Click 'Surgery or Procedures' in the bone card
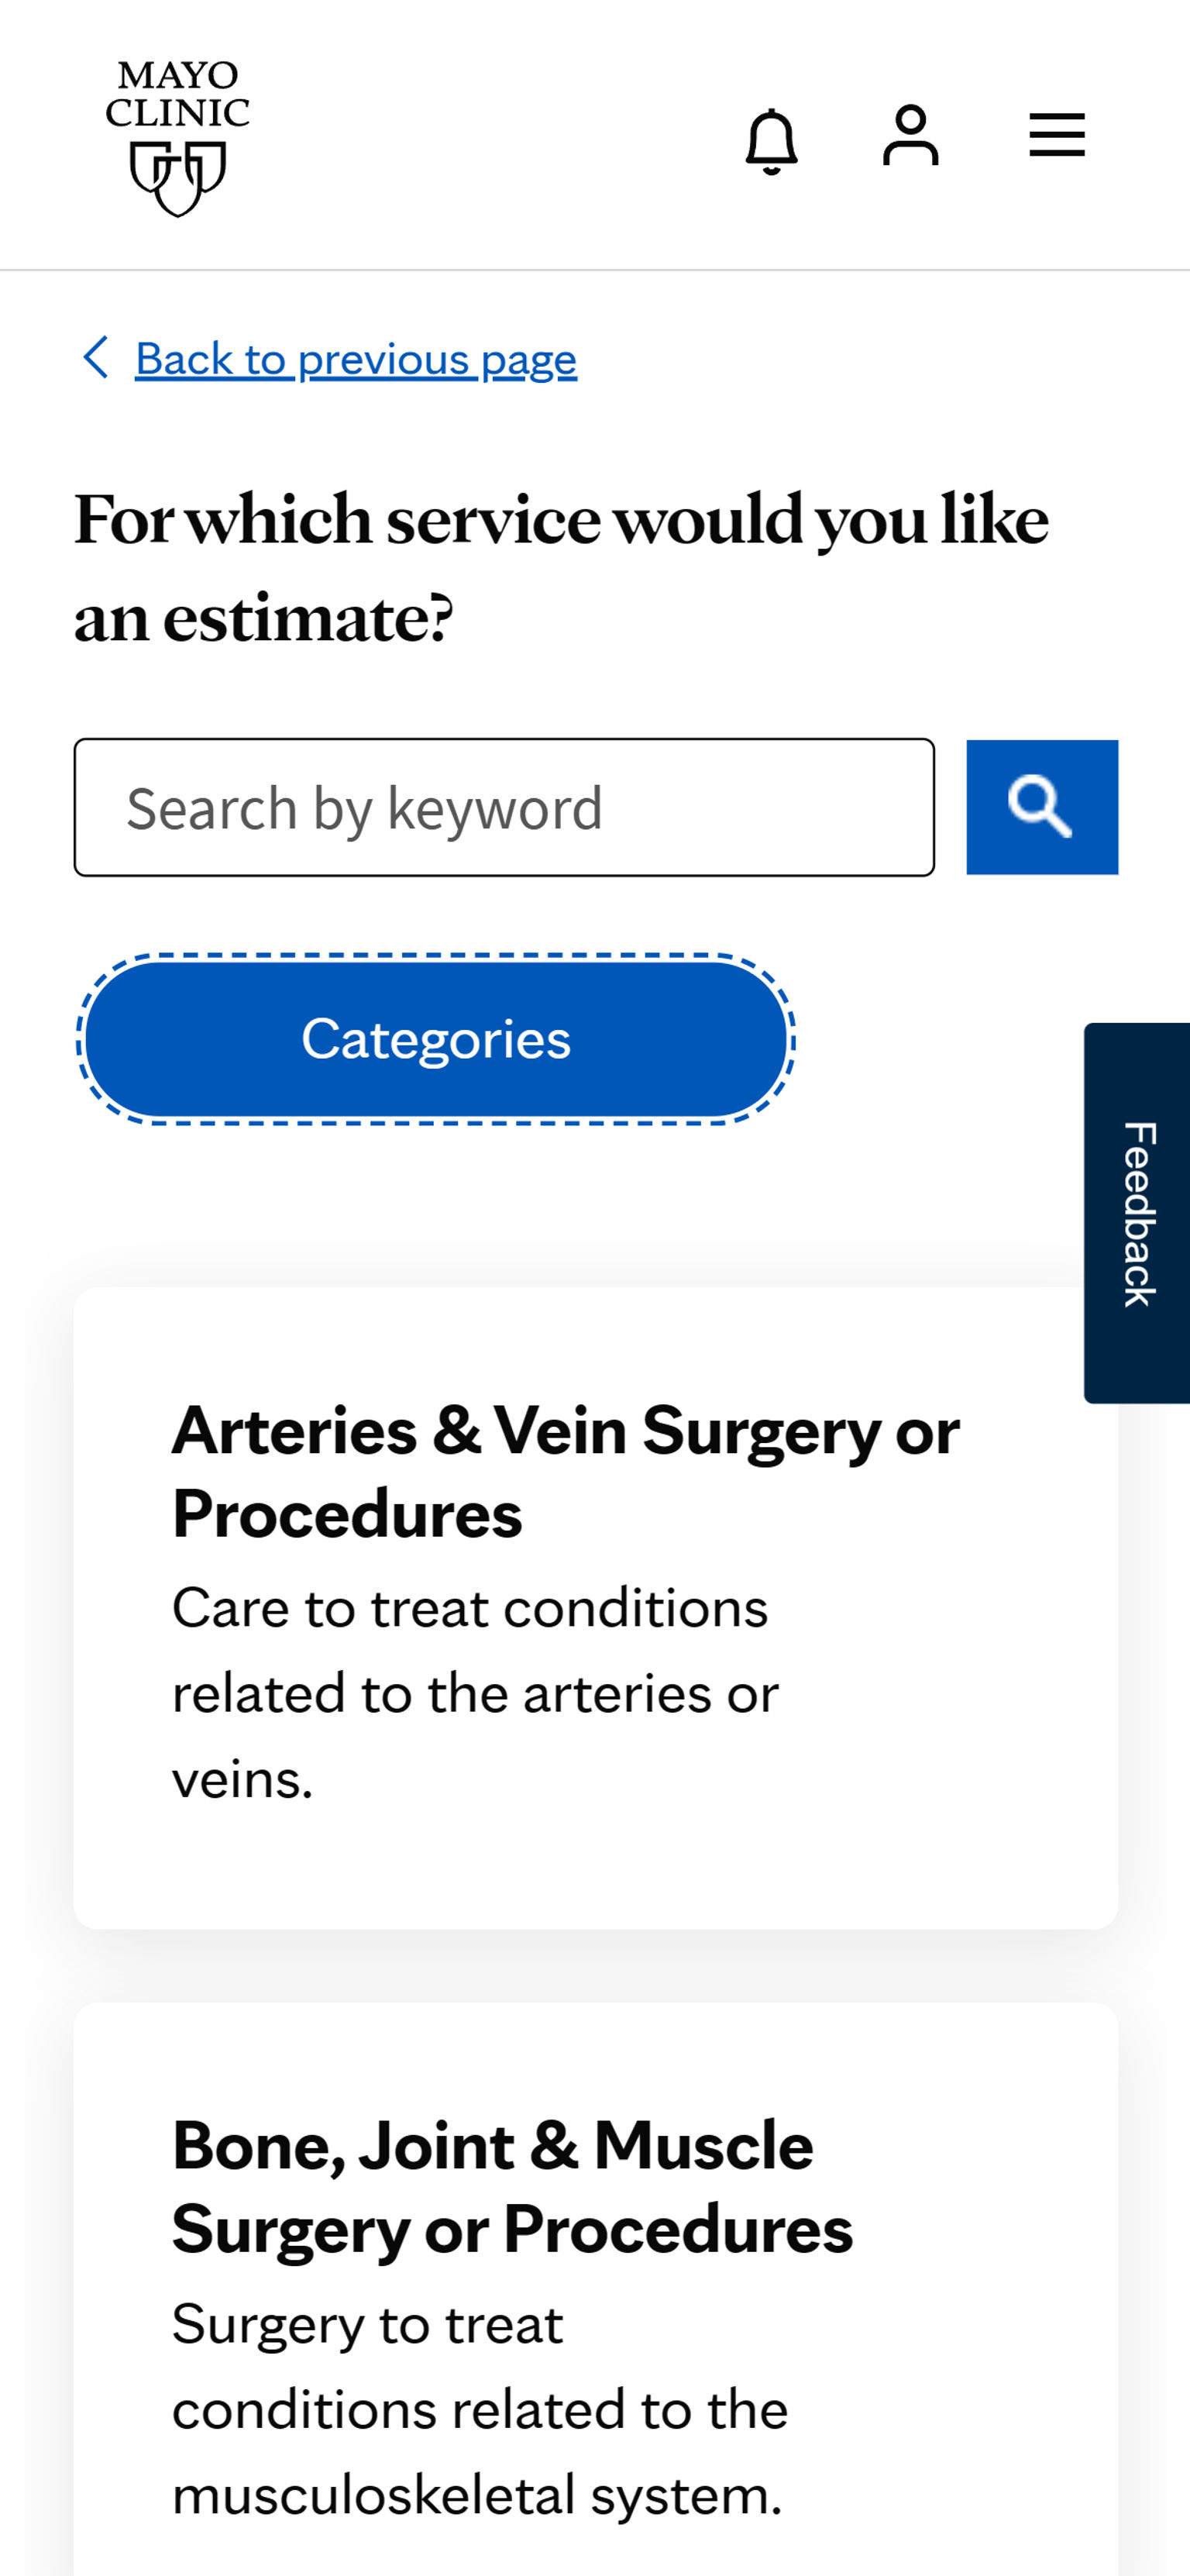Screen dimensions: 1190x2576 tap(512, 2230)
